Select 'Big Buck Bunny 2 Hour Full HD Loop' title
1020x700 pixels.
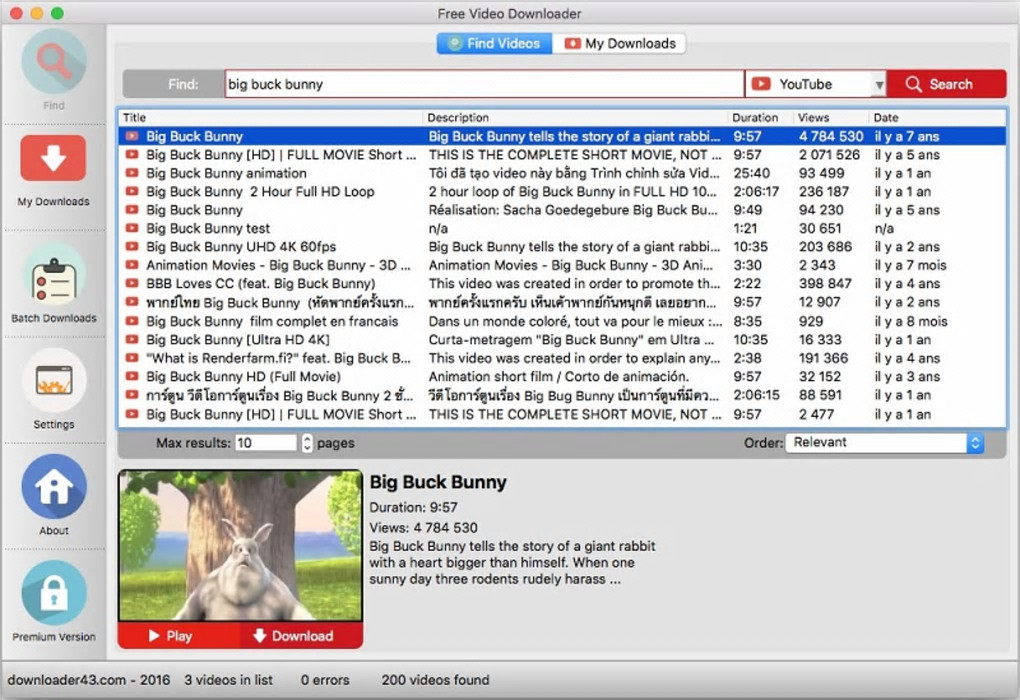260,192
